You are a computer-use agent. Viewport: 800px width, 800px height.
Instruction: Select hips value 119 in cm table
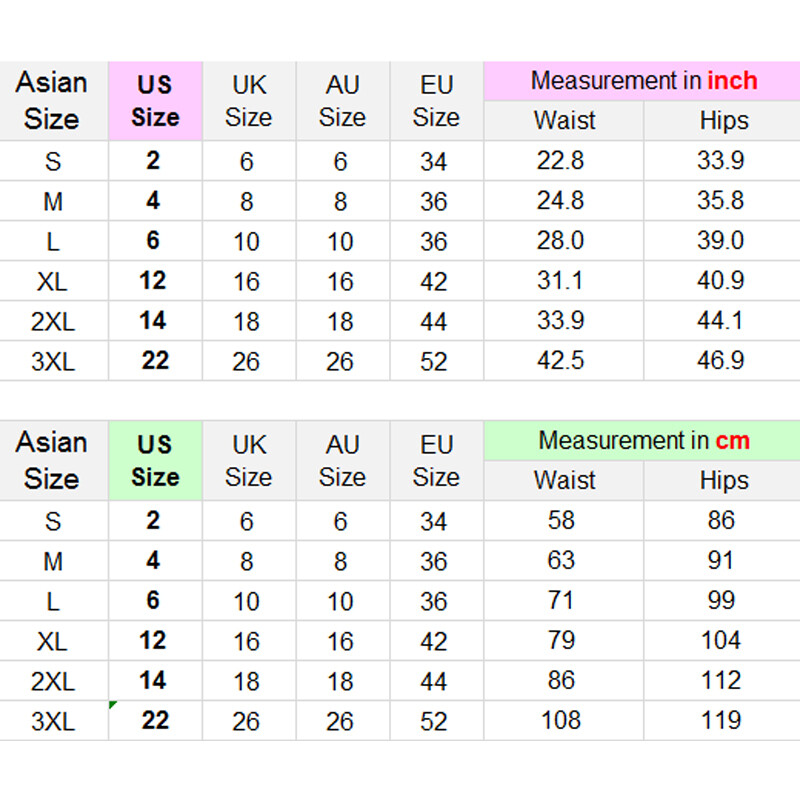[x=720, y=720]
